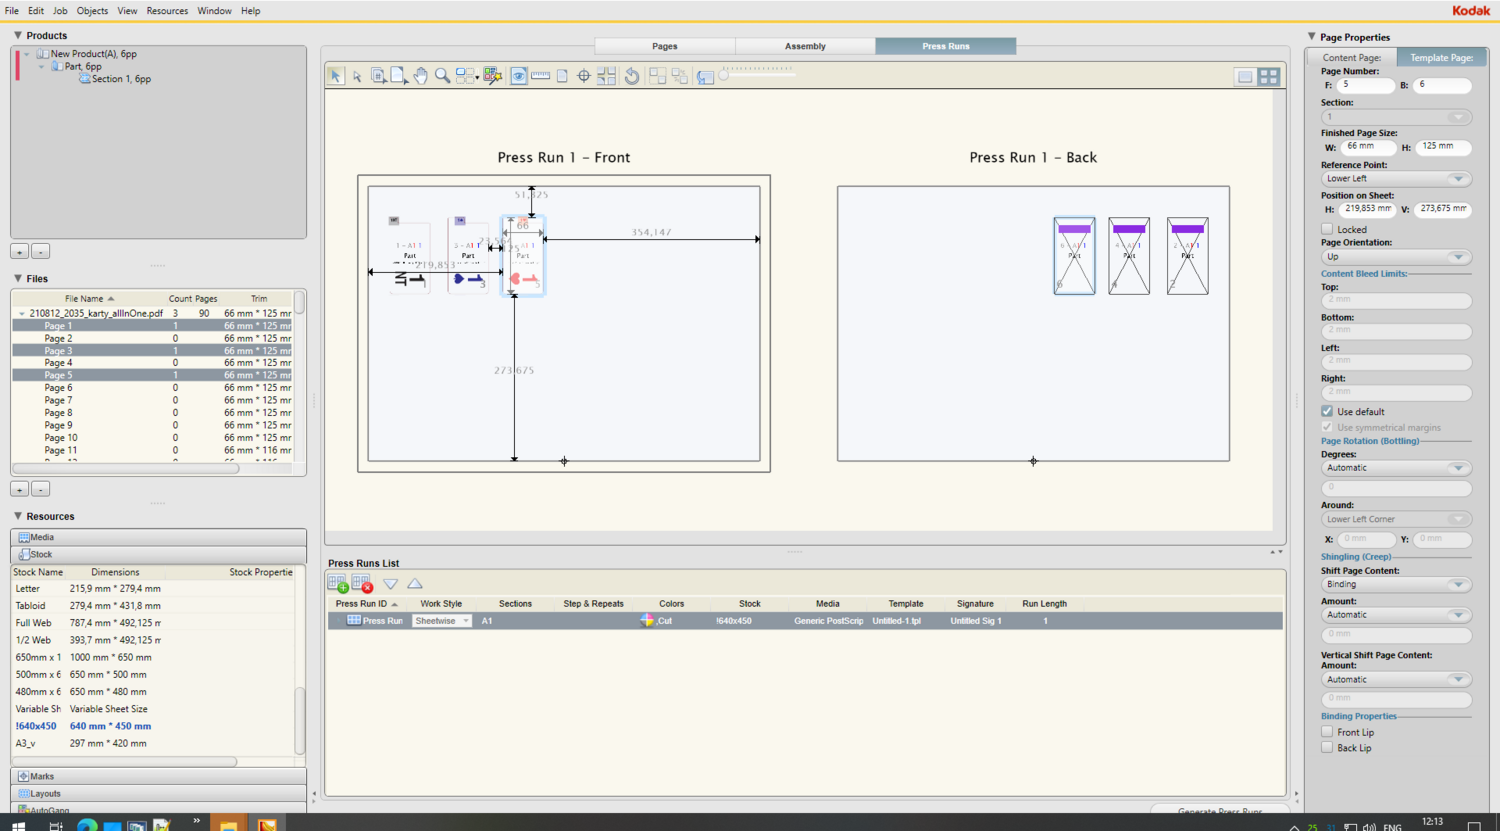Choose the hand pan tool

point(421,76)
